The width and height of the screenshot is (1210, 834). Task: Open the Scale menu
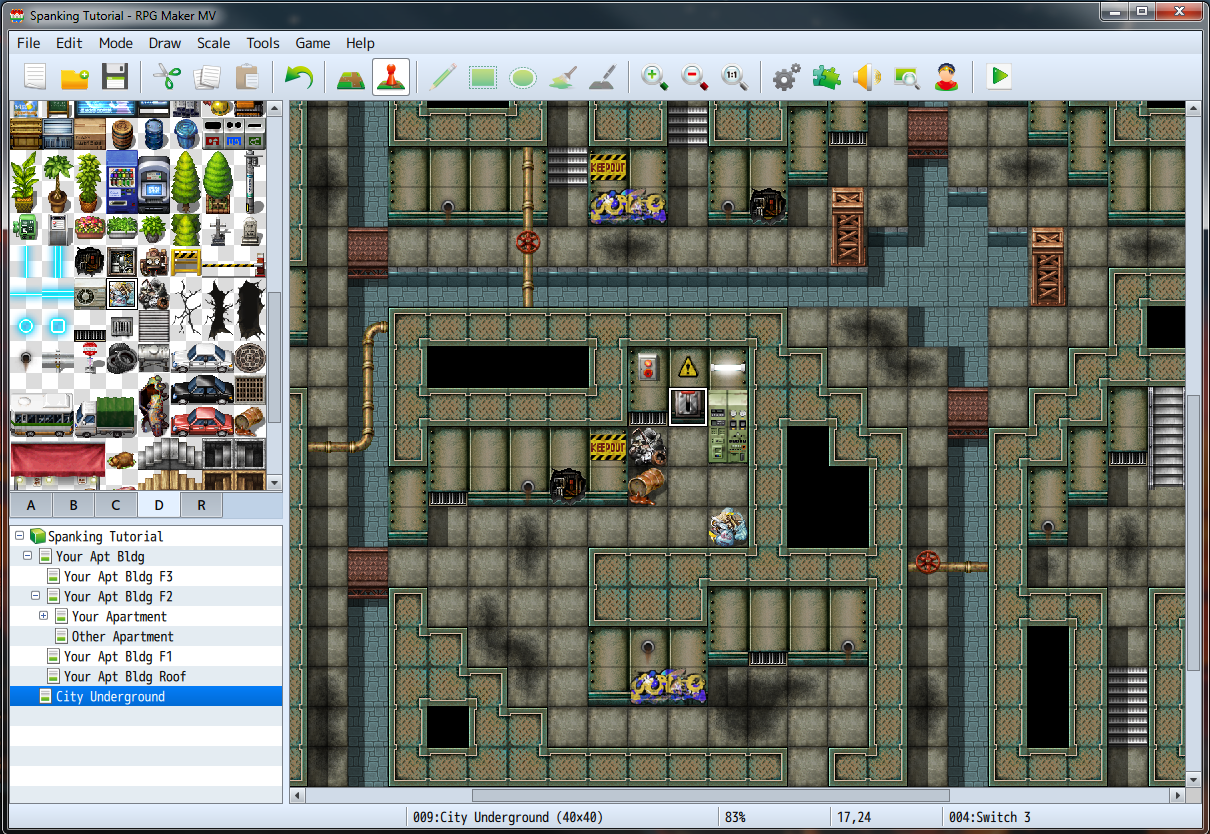(214, 43)
